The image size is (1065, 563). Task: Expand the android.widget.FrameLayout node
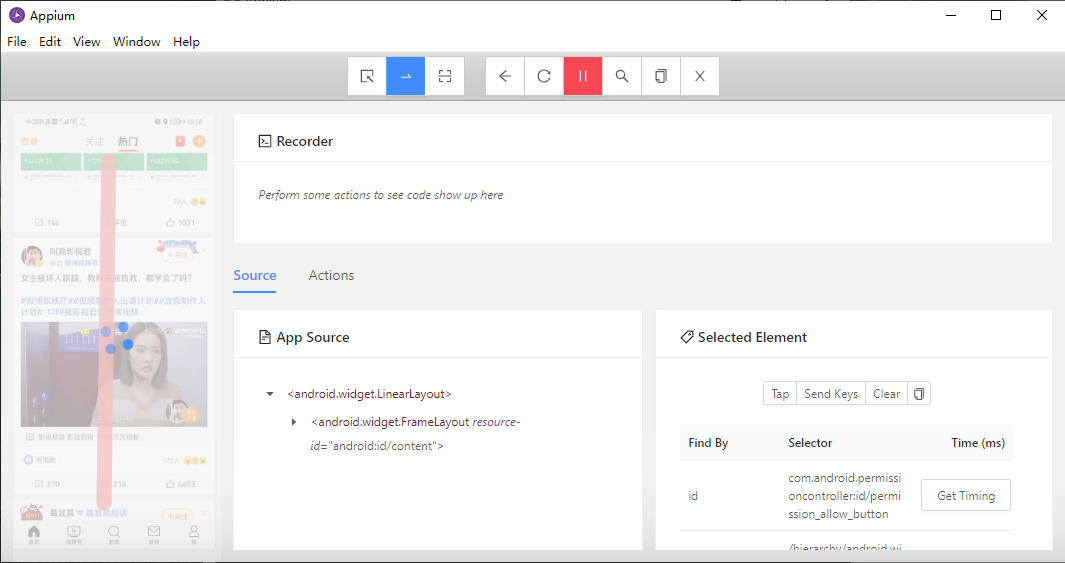[x=294, y=422]
